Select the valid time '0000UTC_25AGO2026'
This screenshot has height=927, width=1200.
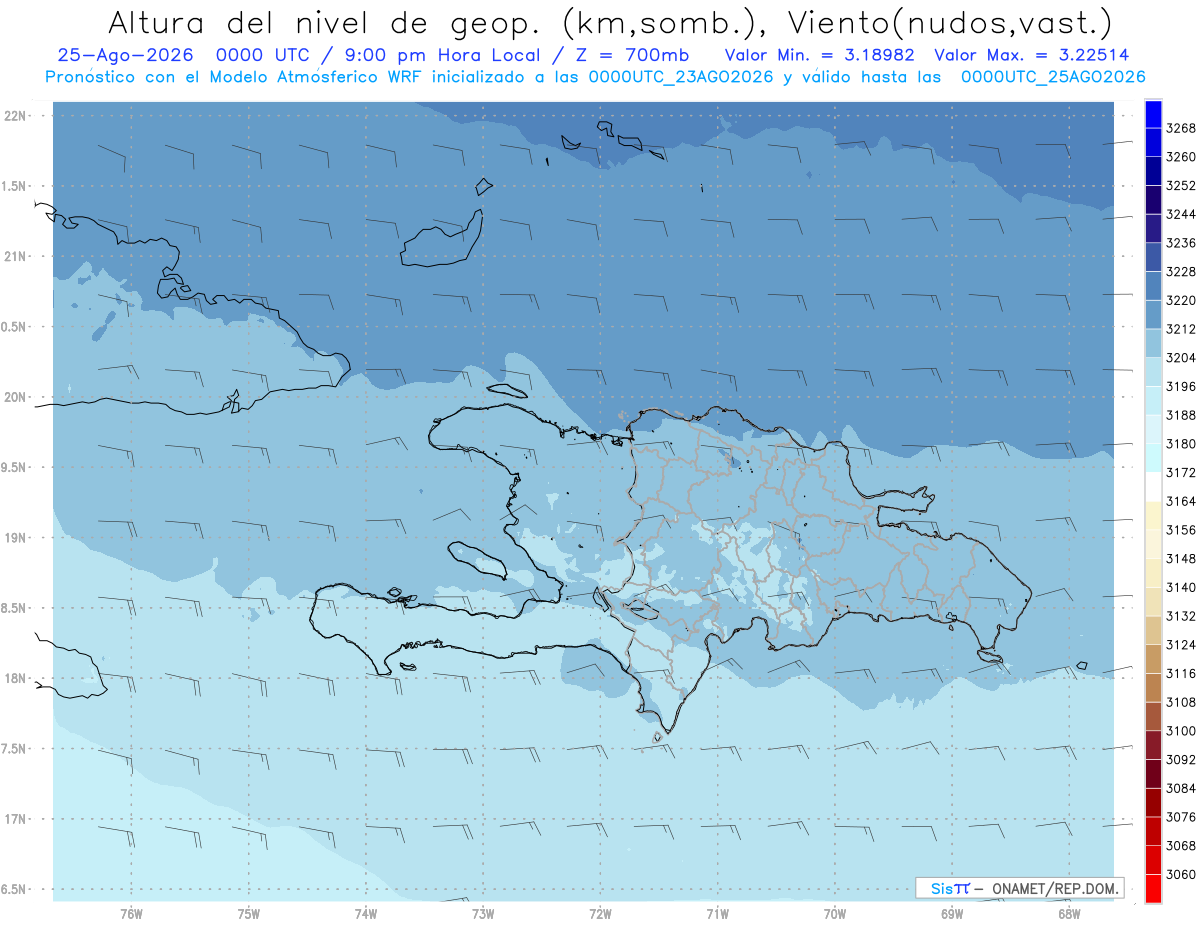point(1053,77)
